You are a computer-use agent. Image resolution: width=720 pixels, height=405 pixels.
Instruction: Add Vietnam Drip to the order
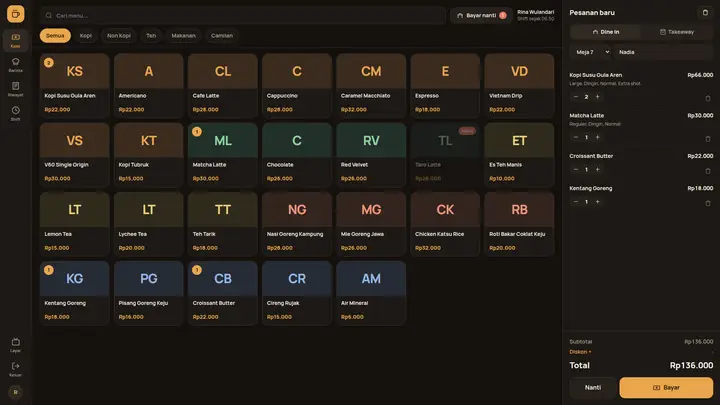(519, 85)
